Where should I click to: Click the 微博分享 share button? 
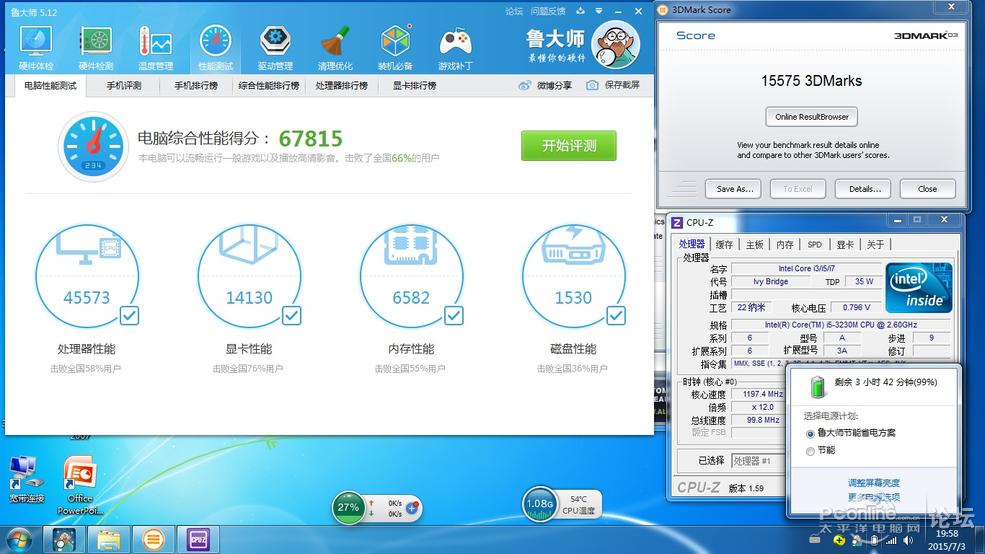[x=545, y=85]
